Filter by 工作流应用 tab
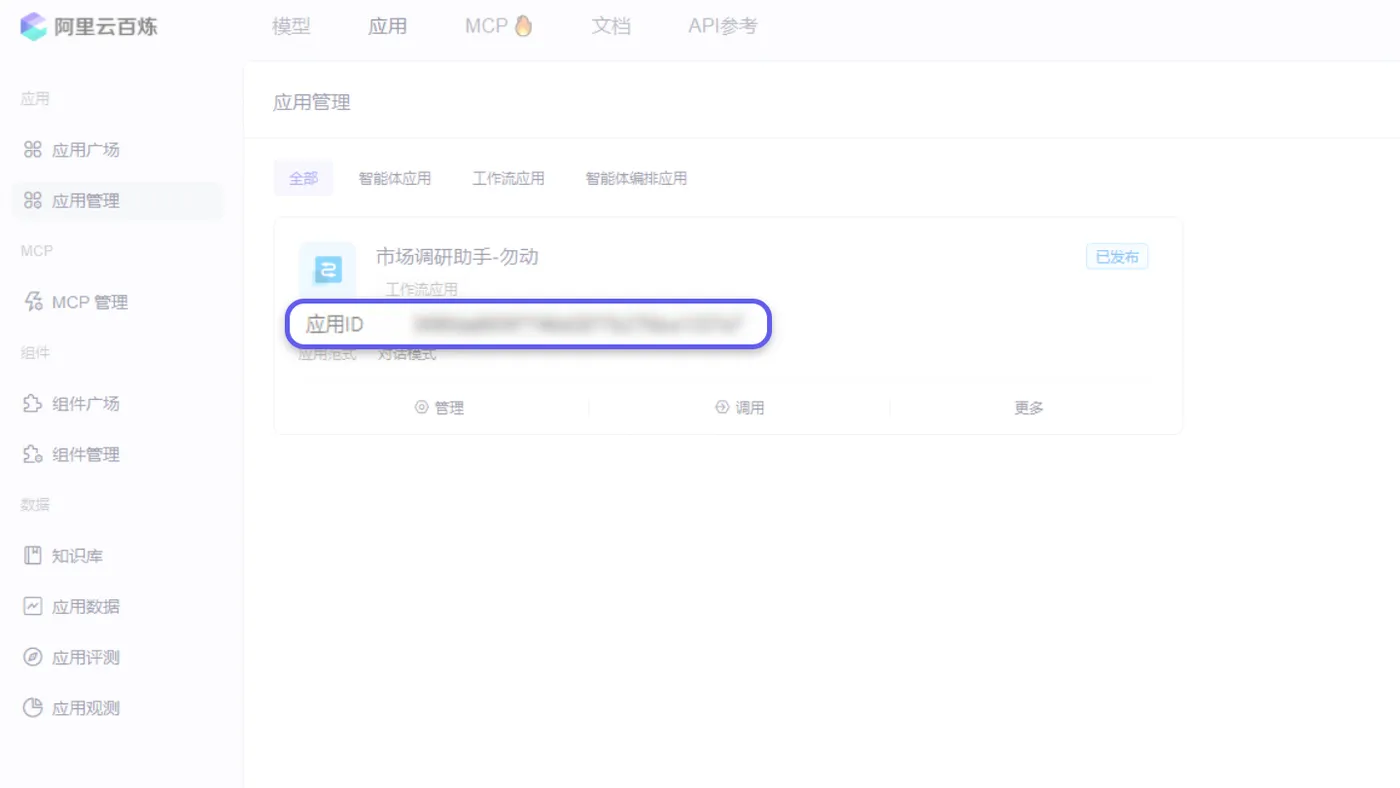1400x788 pixels. (508, 179)
